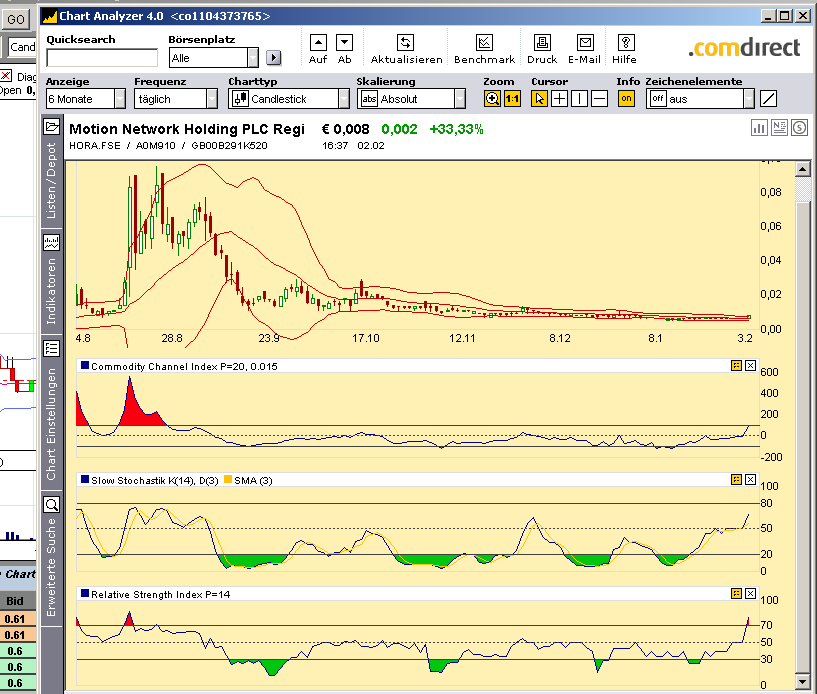The height and width of the screenshot is (694, 817).
Task: Open the Frequenz täglich dropdown
Action: pos(212,98)
